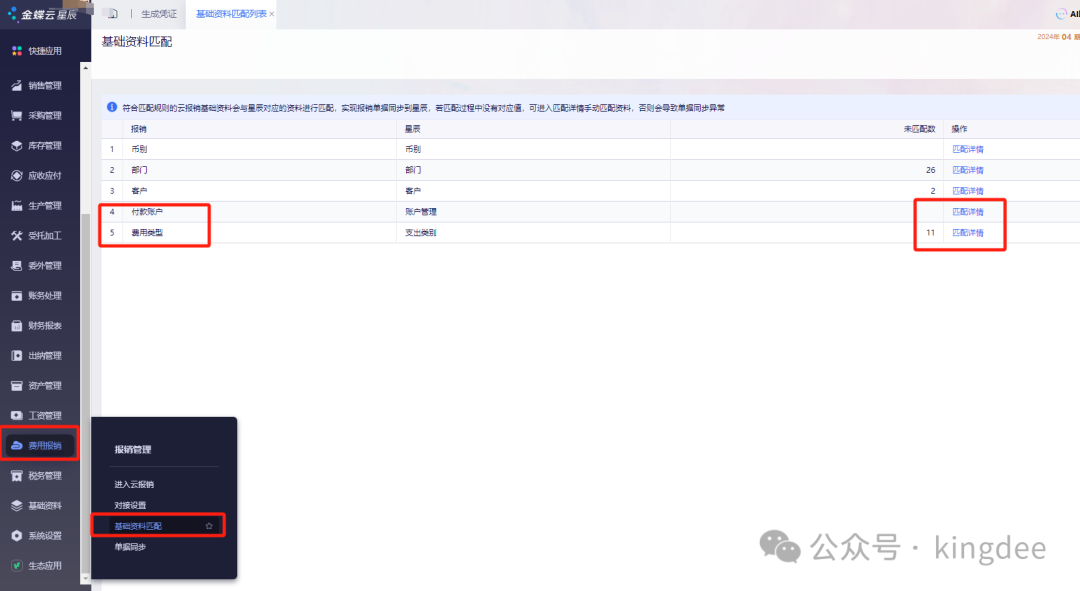Click the info icon in the notice bar
Screen dimensions: 1080x591
coord(112,107)
